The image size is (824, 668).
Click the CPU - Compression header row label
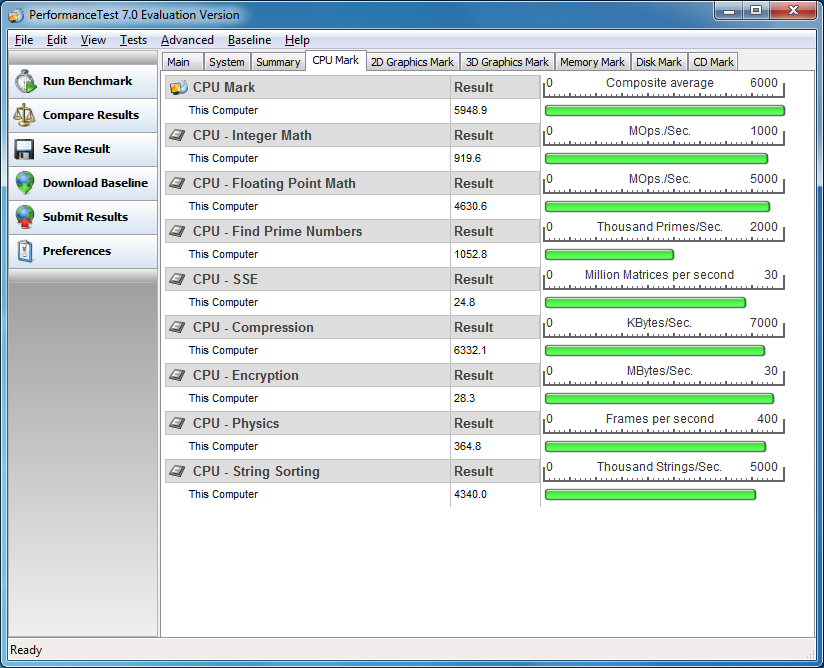(253, 327)
